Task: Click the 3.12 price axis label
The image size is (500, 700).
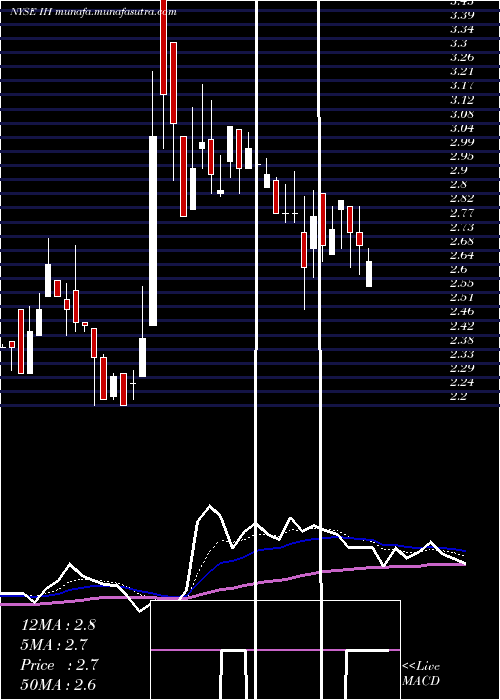Action: coord(462,100)
